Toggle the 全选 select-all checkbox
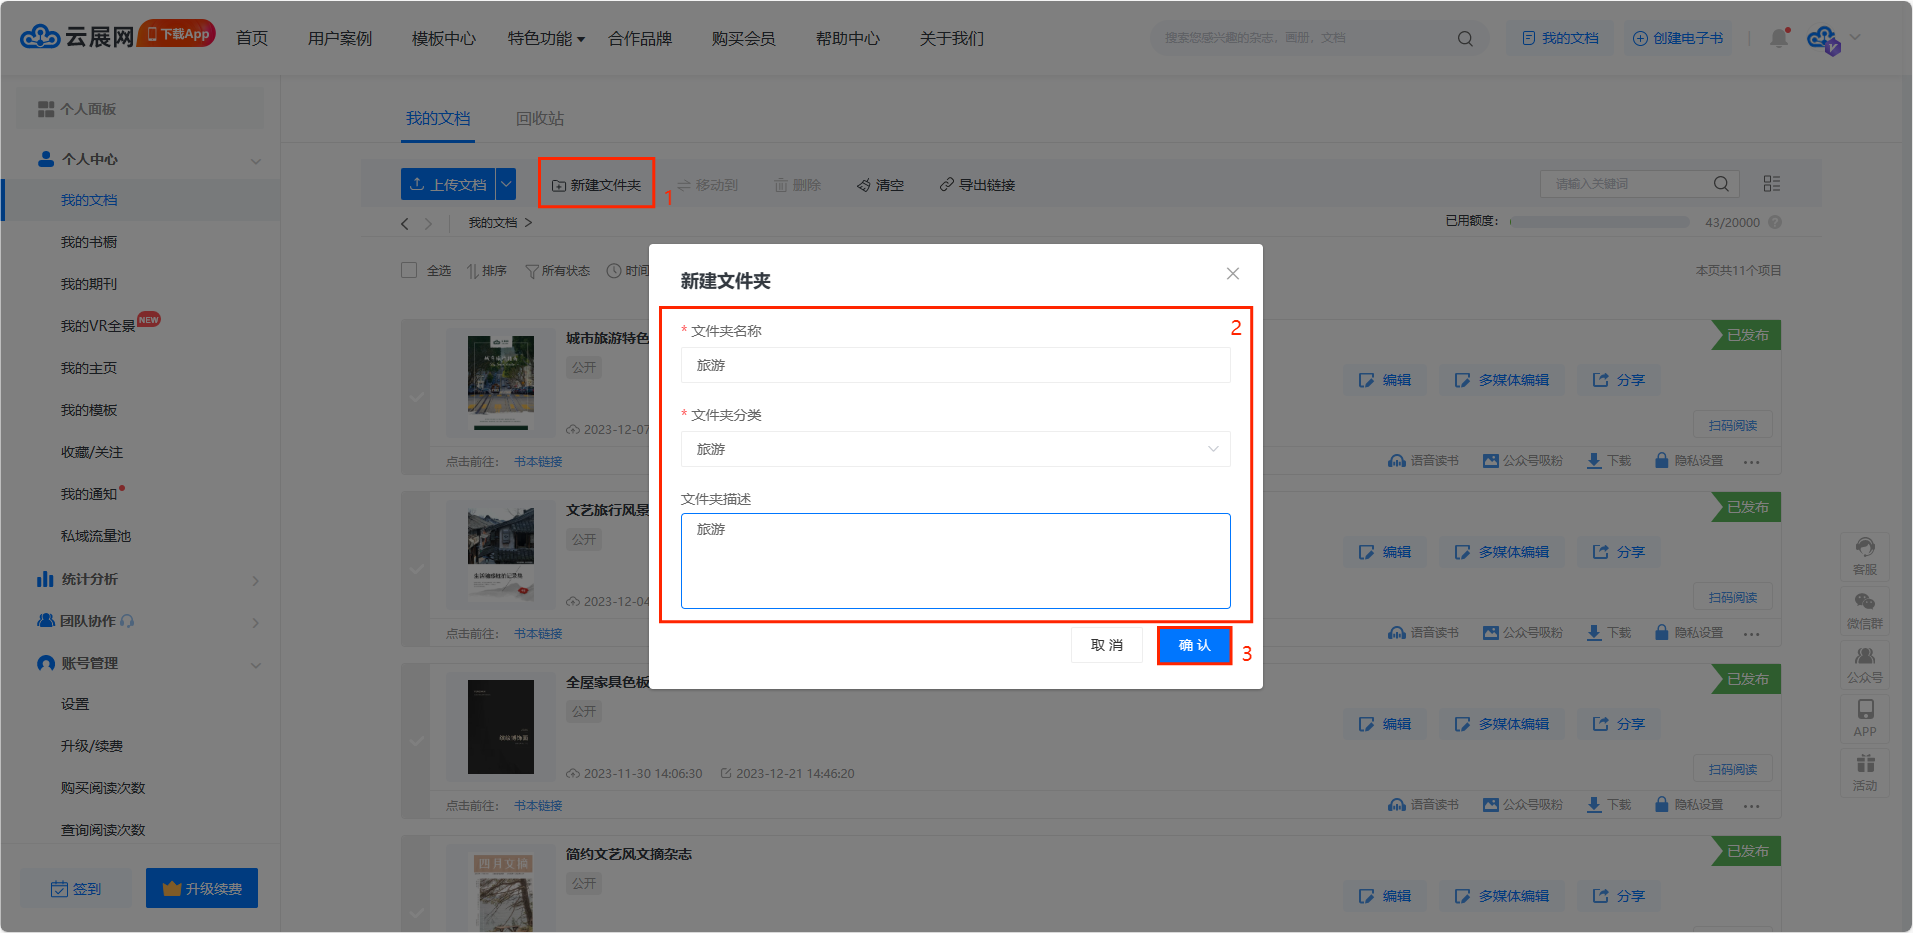 409,270
